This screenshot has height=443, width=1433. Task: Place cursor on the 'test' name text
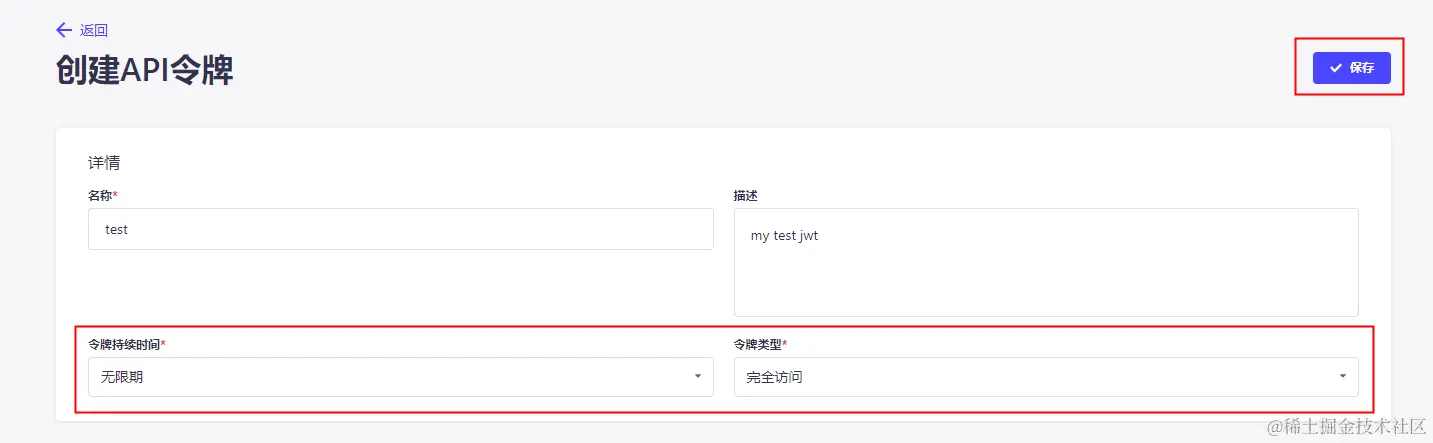[116, 229]
